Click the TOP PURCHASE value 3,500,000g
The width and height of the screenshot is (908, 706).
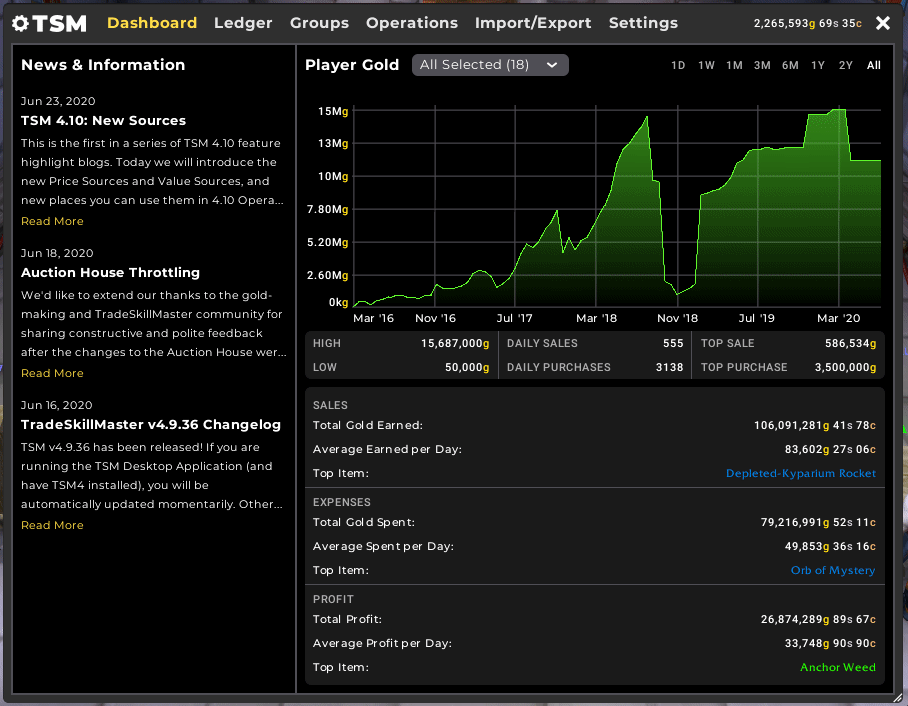845,368
